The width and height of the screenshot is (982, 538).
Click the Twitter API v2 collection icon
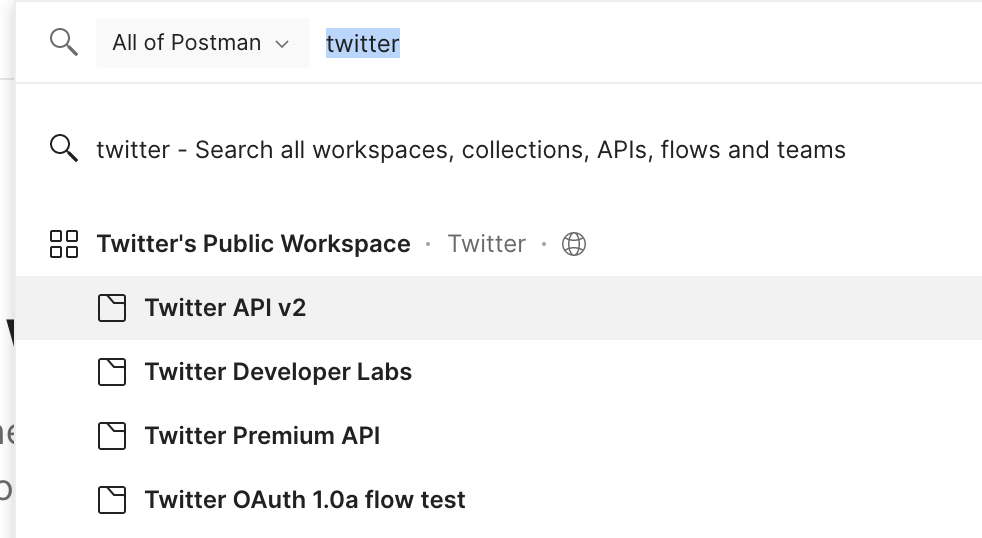tap(112, 308)
